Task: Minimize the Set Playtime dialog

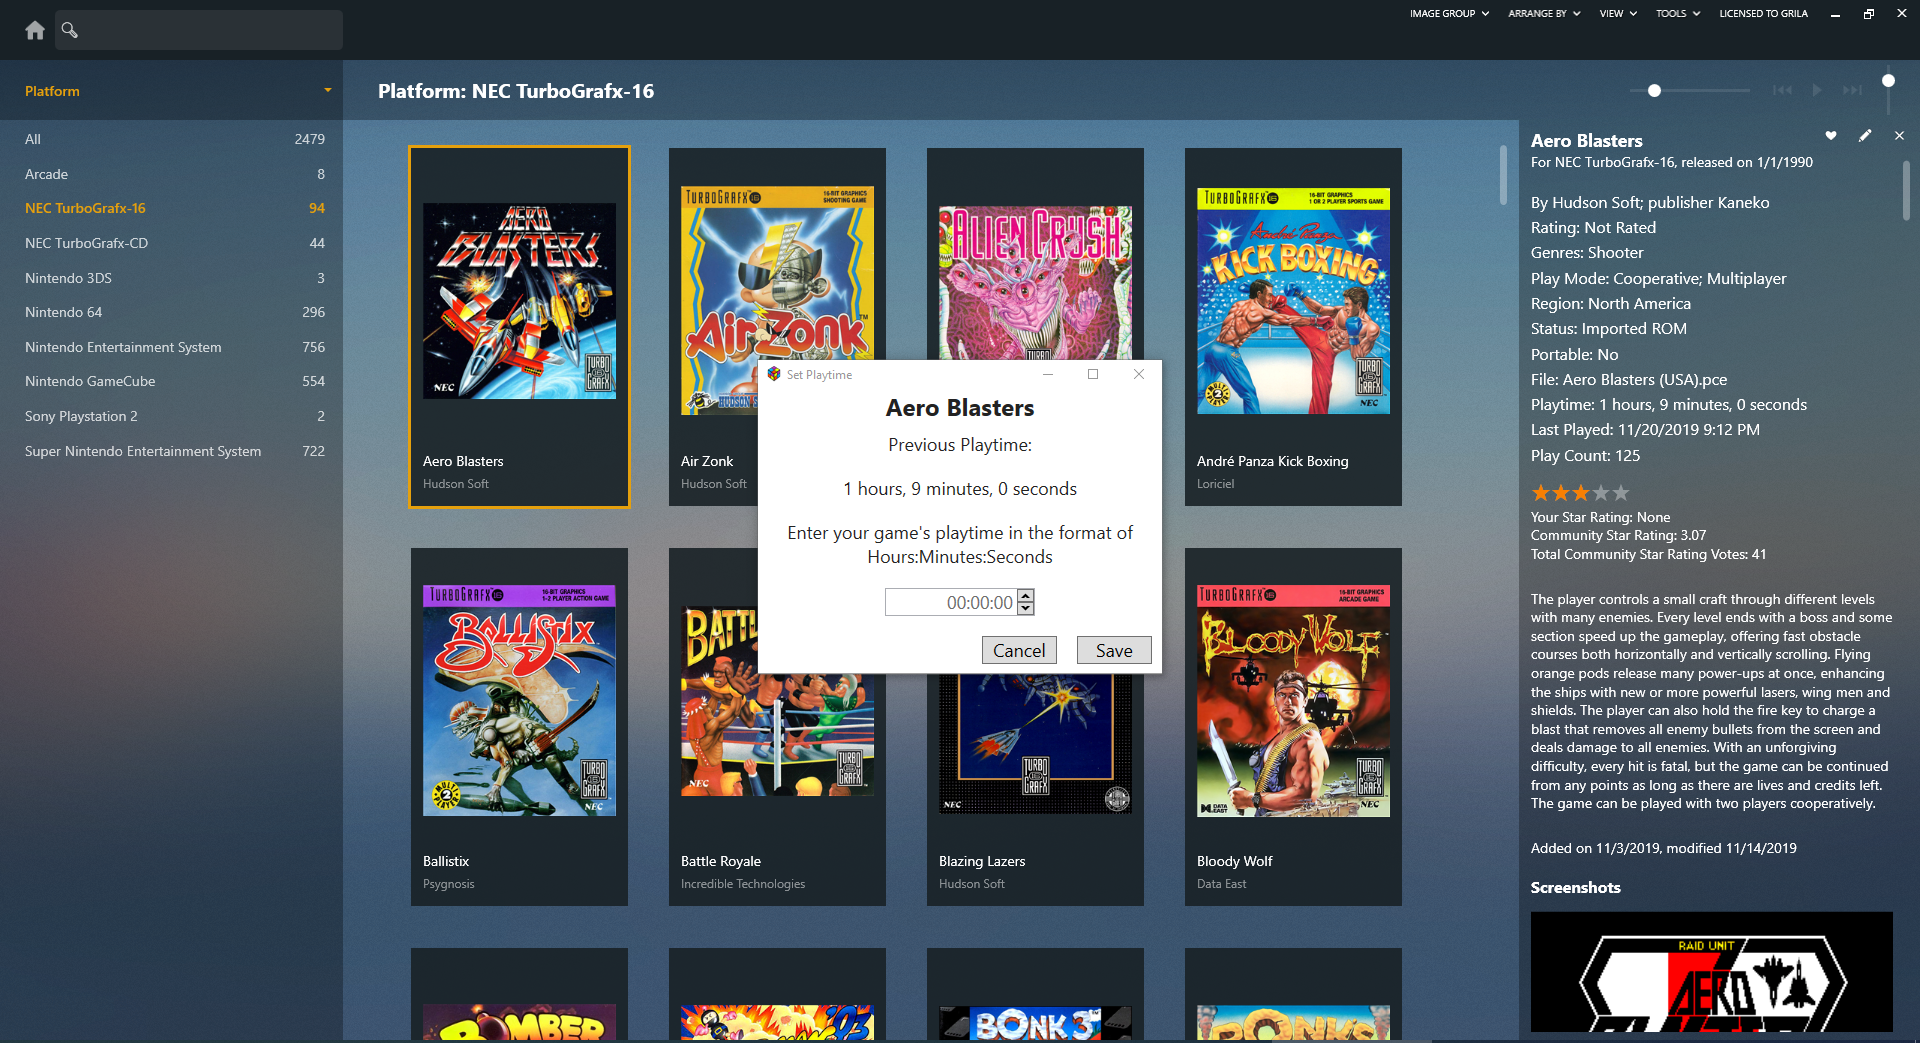Action: tap(1048, 374)
